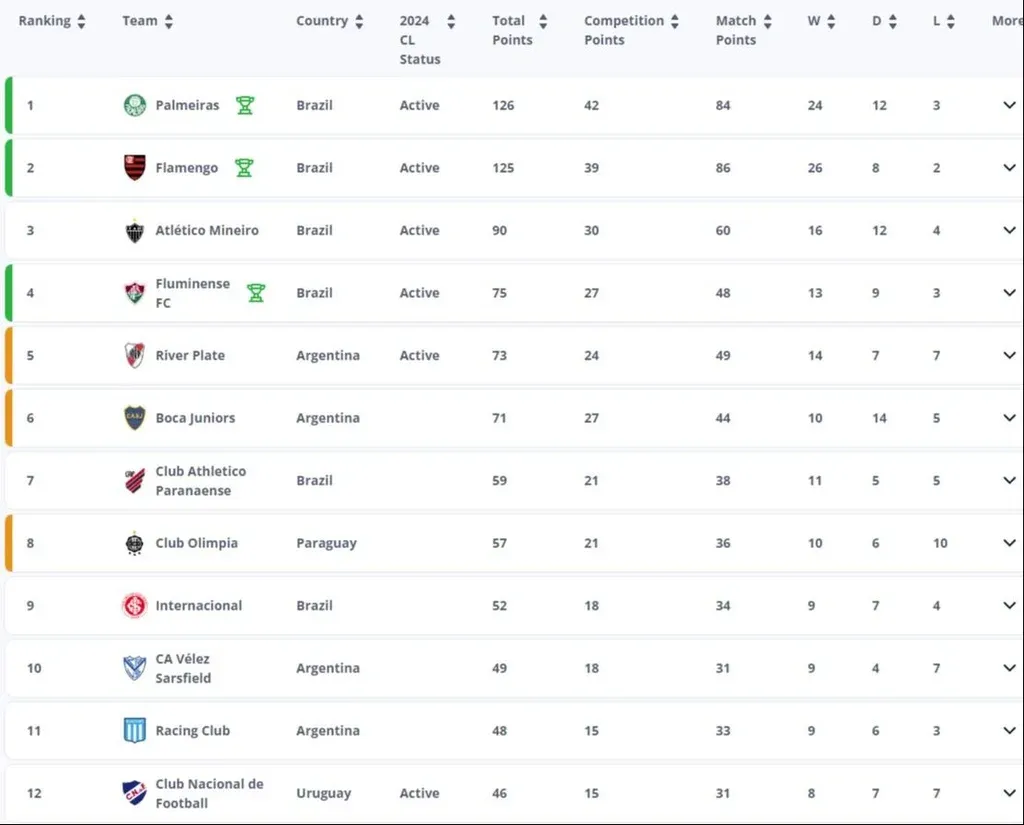Click the Flamengo club crest icon
Image resolution: width=1024 pixels, height=825 pixels.
[134, 168]
